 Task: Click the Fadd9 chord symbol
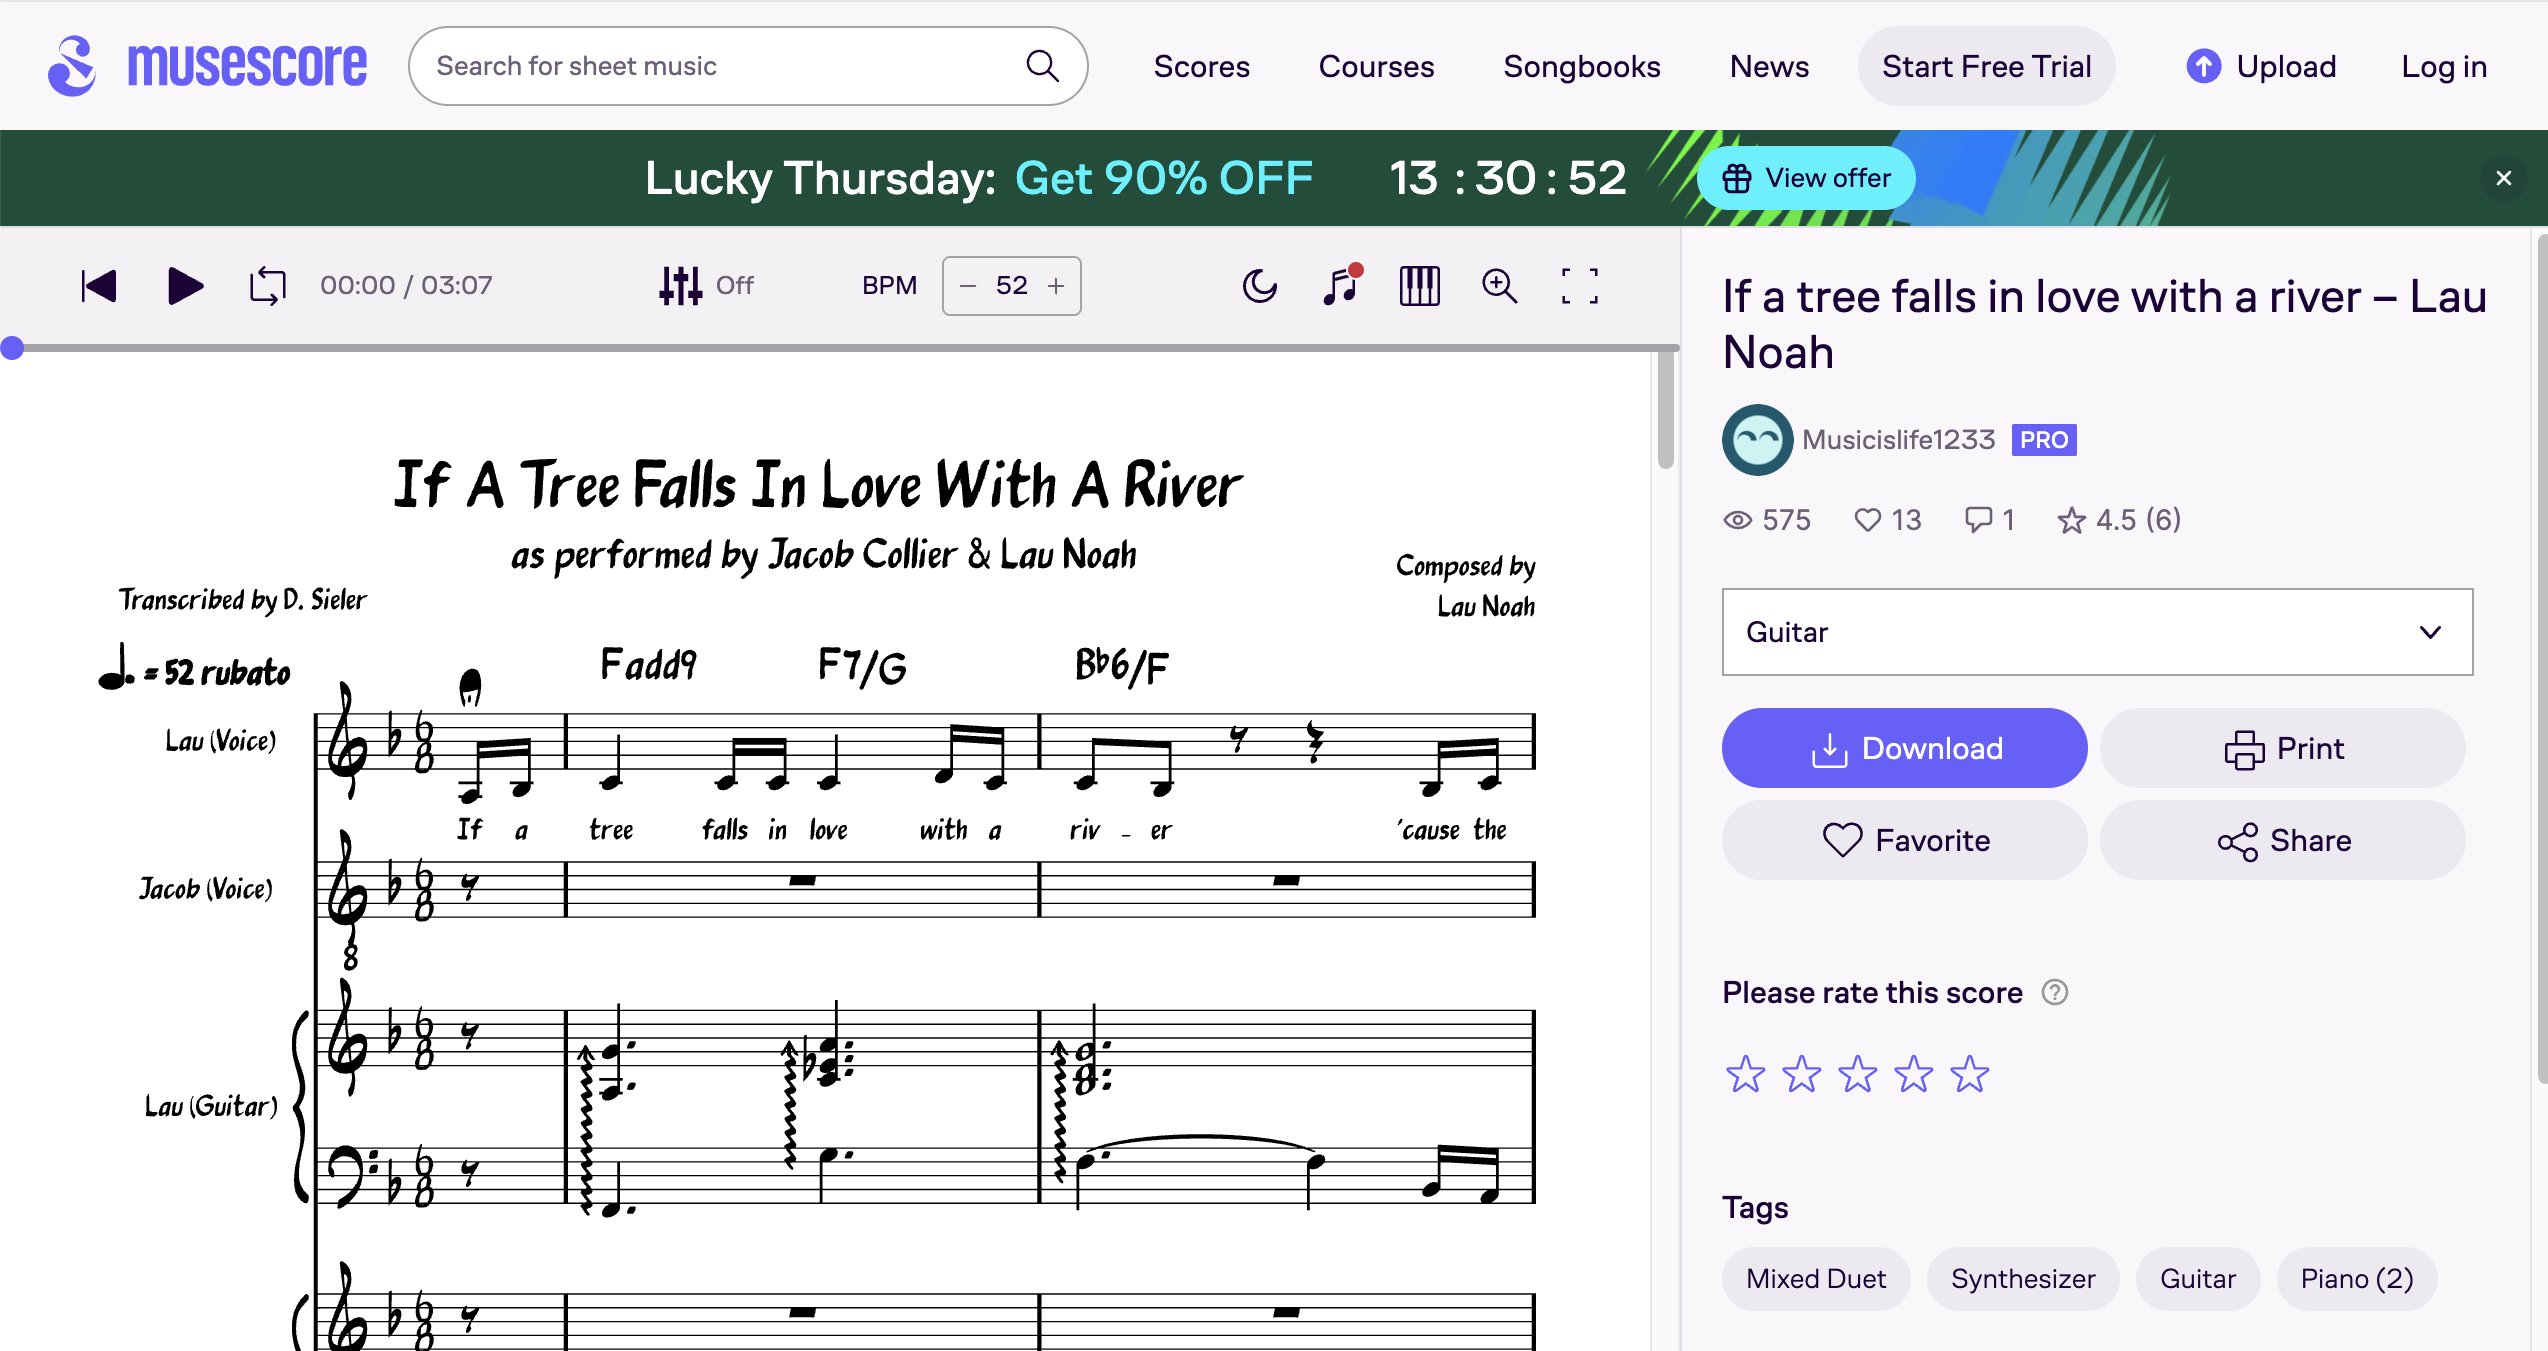click(x=647, y=664)
